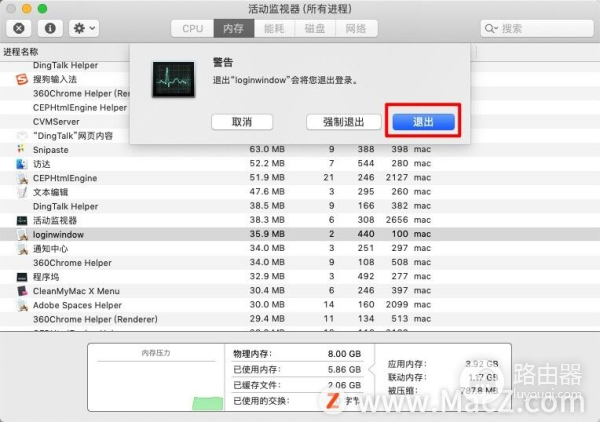
Task: Click the 应用内存 label
Action: 407,363
